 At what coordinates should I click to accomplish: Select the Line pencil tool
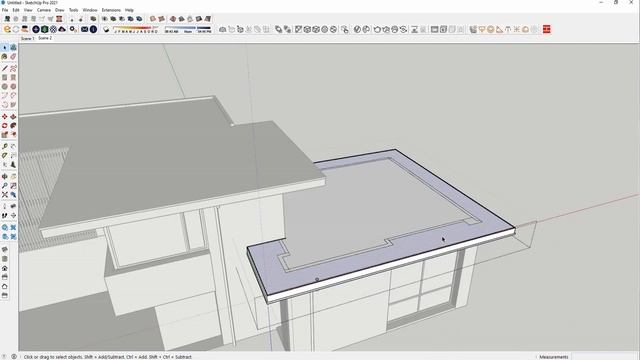click(x=4, y=69)
